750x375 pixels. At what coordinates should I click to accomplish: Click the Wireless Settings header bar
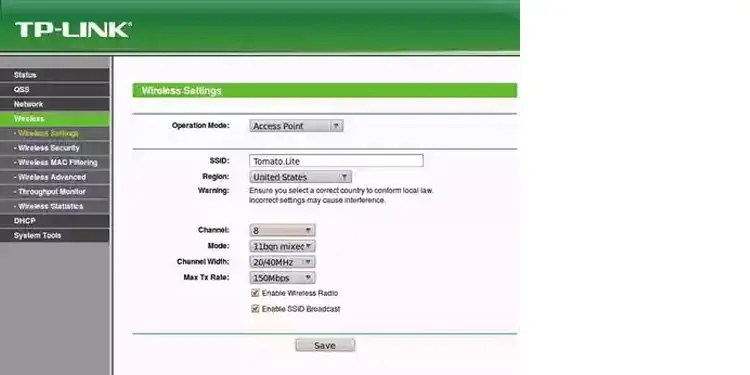coord(325,90)
